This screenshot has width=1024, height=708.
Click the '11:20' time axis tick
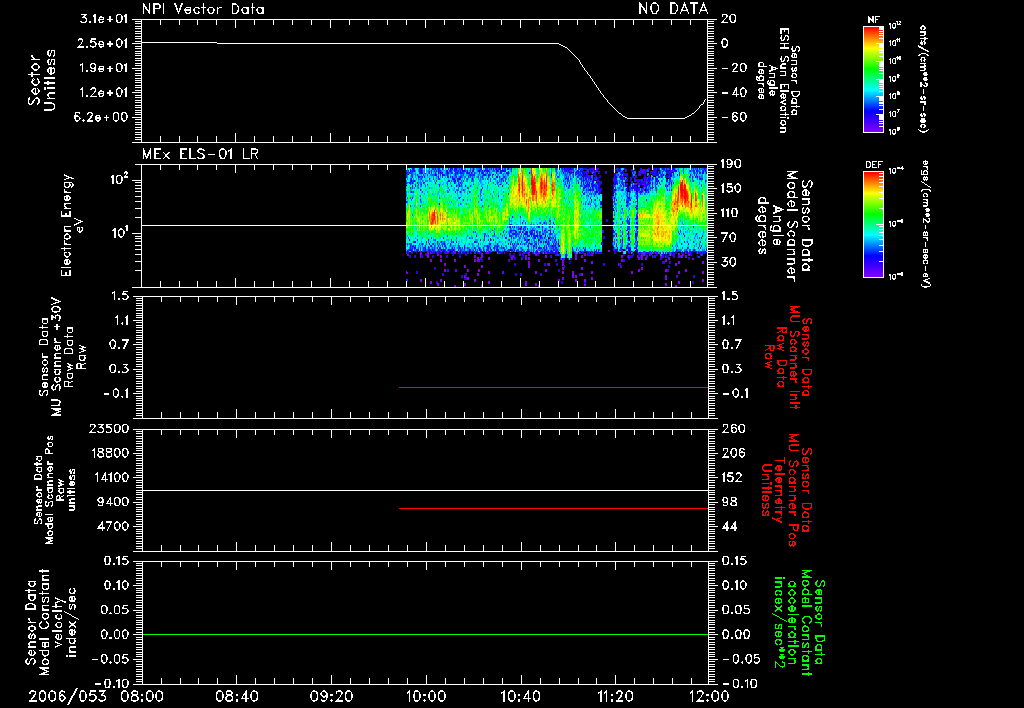(x=615, y=696)
